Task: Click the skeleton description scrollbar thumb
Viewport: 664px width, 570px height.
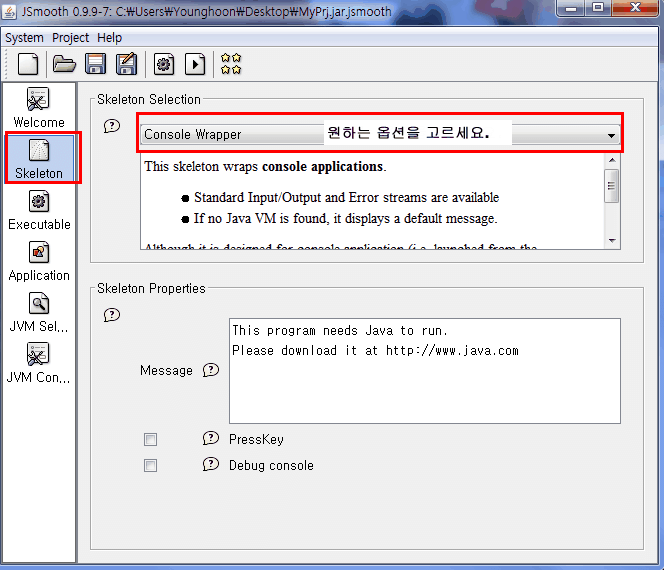Action: 611,186
